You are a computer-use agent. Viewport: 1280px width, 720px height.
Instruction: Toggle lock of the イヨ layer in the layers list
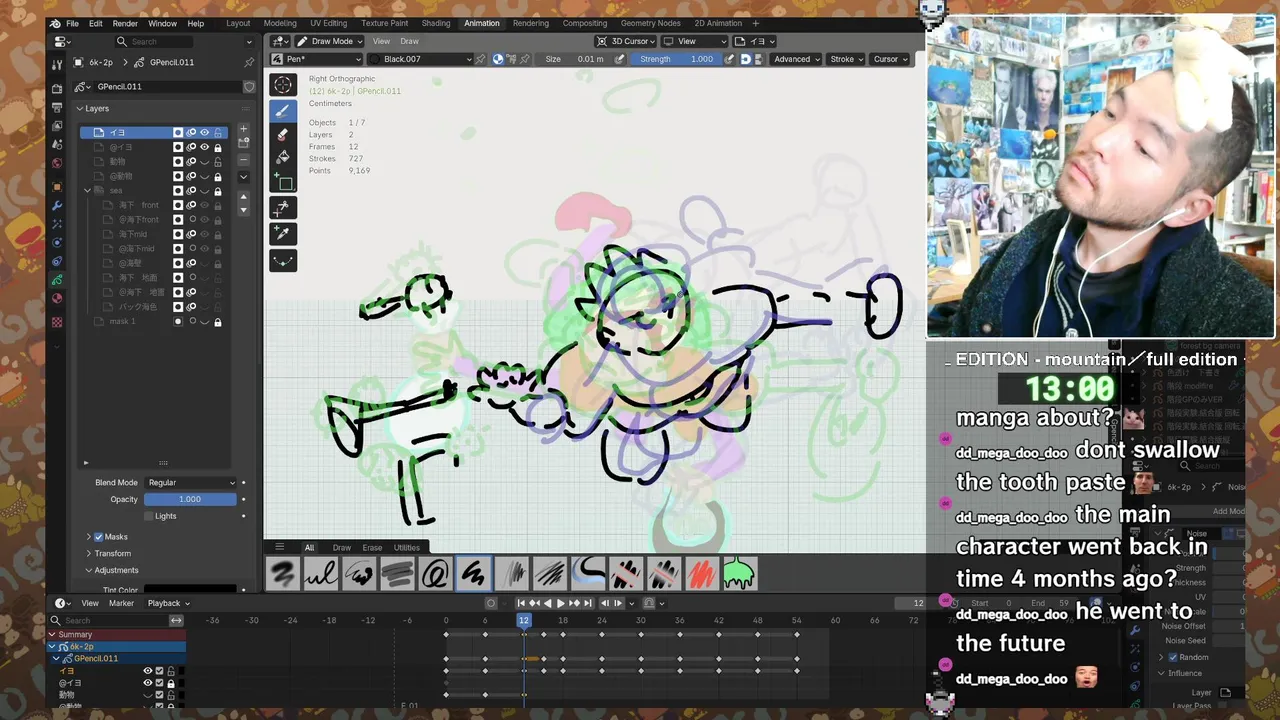pos(217,132)
